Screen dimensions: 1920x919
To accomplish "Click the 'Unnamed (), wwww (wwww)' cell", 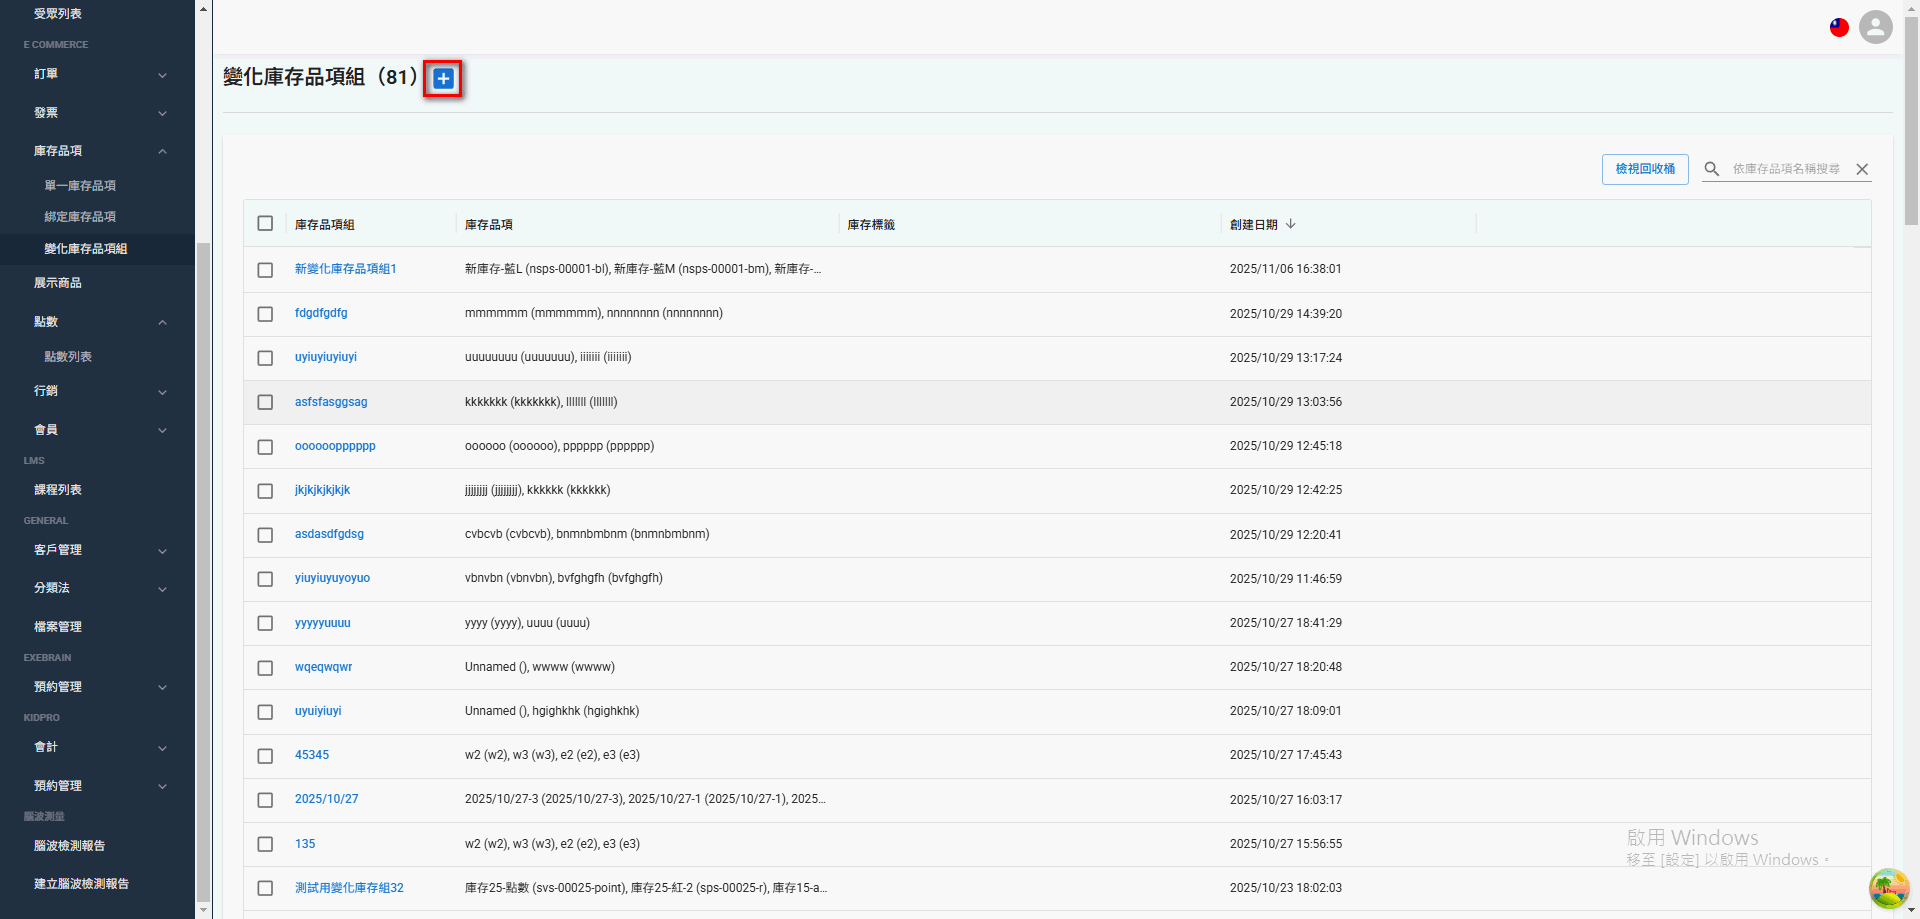I will click(x=540, y=667).
